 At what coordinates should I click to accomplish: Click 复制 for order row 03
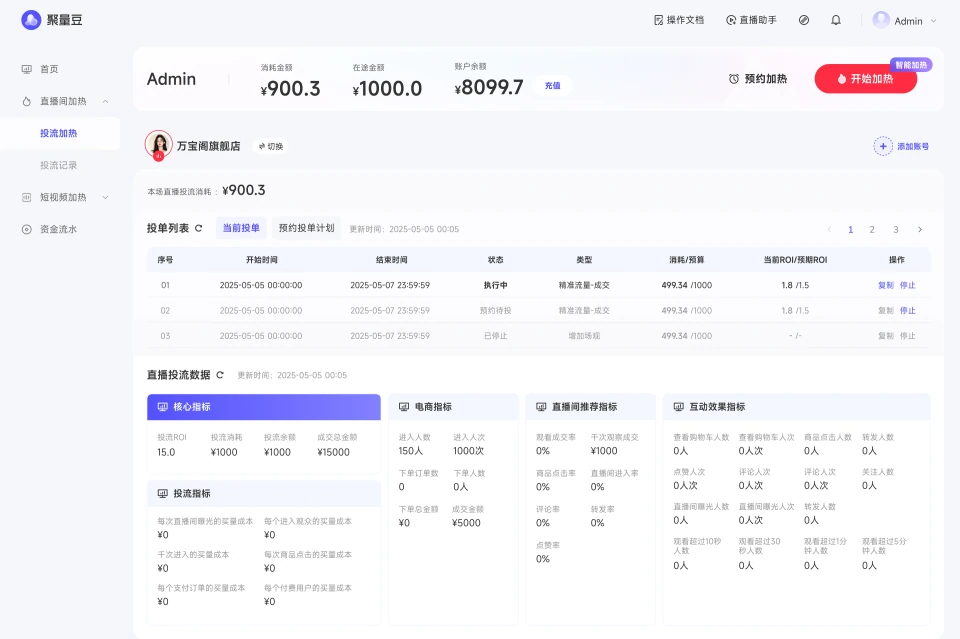(886, 335)
